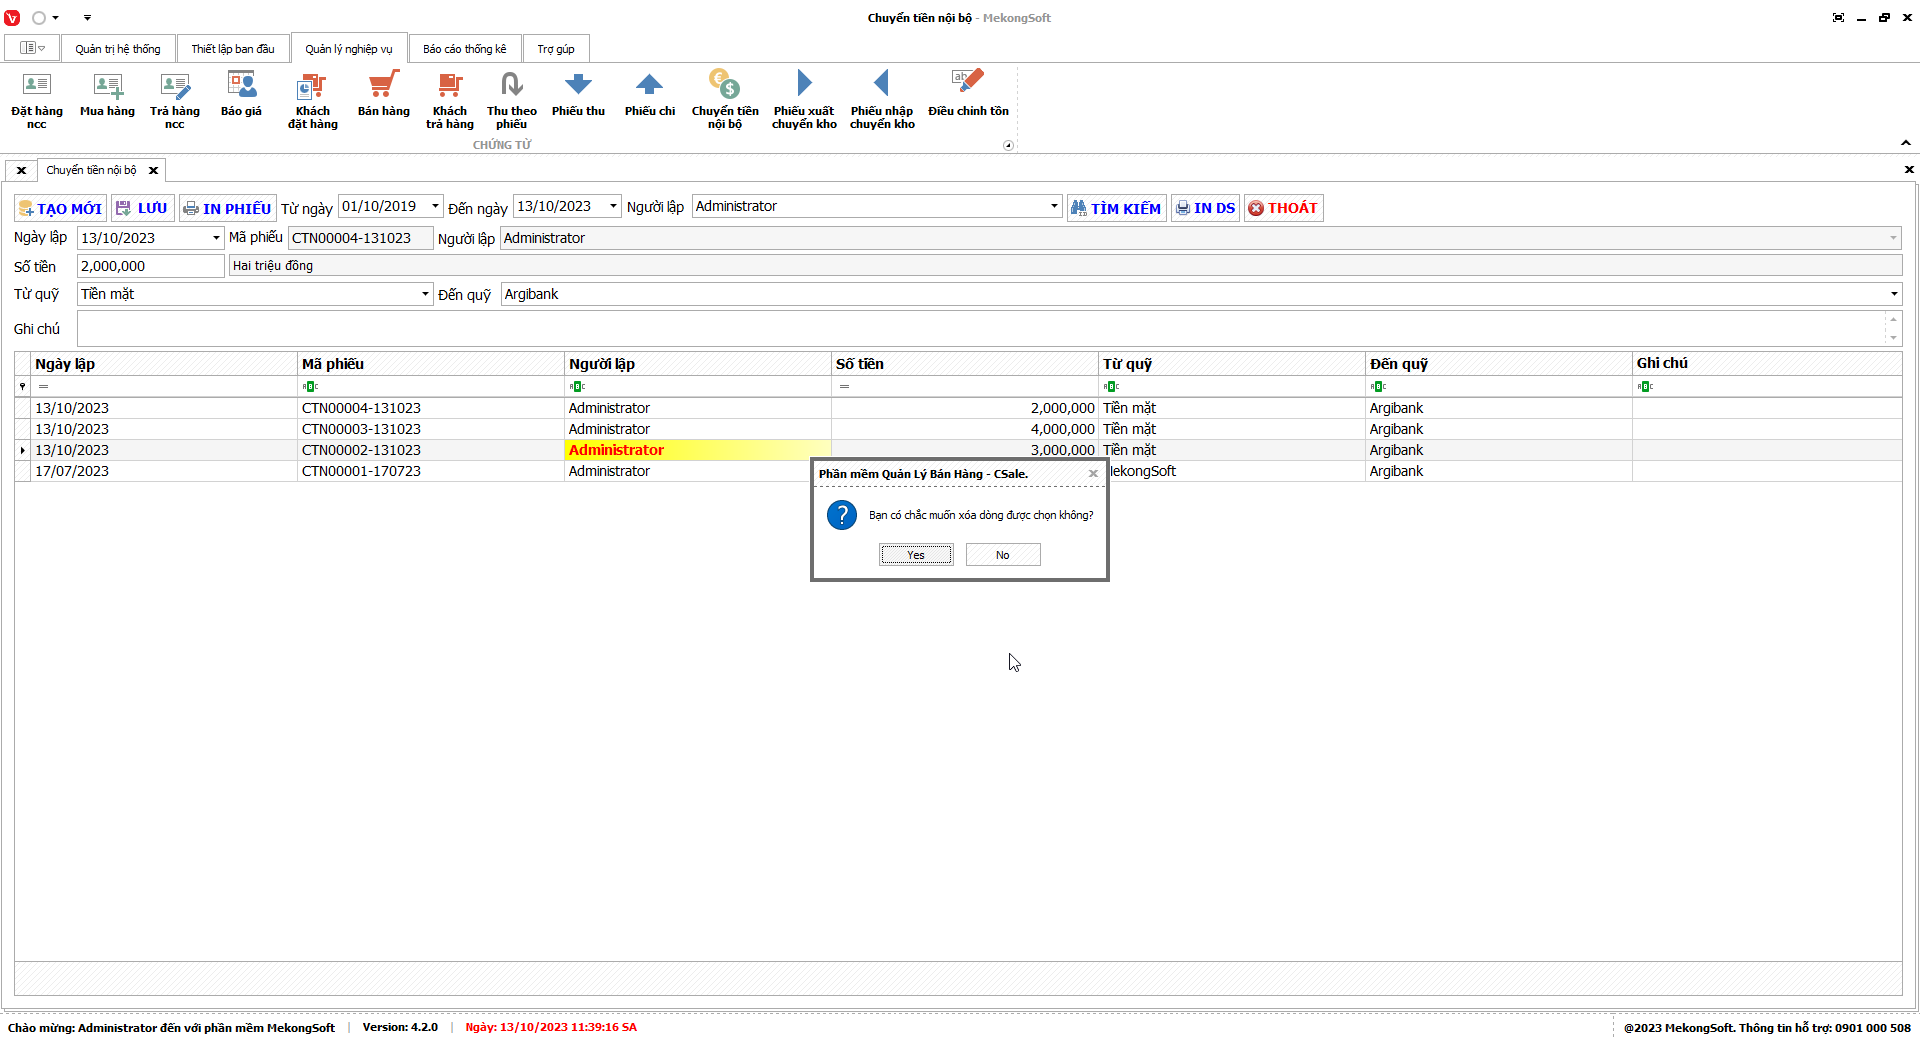Open the Quản trị hệ thống tab
1920x1039 pixels.
click(117, 49)
